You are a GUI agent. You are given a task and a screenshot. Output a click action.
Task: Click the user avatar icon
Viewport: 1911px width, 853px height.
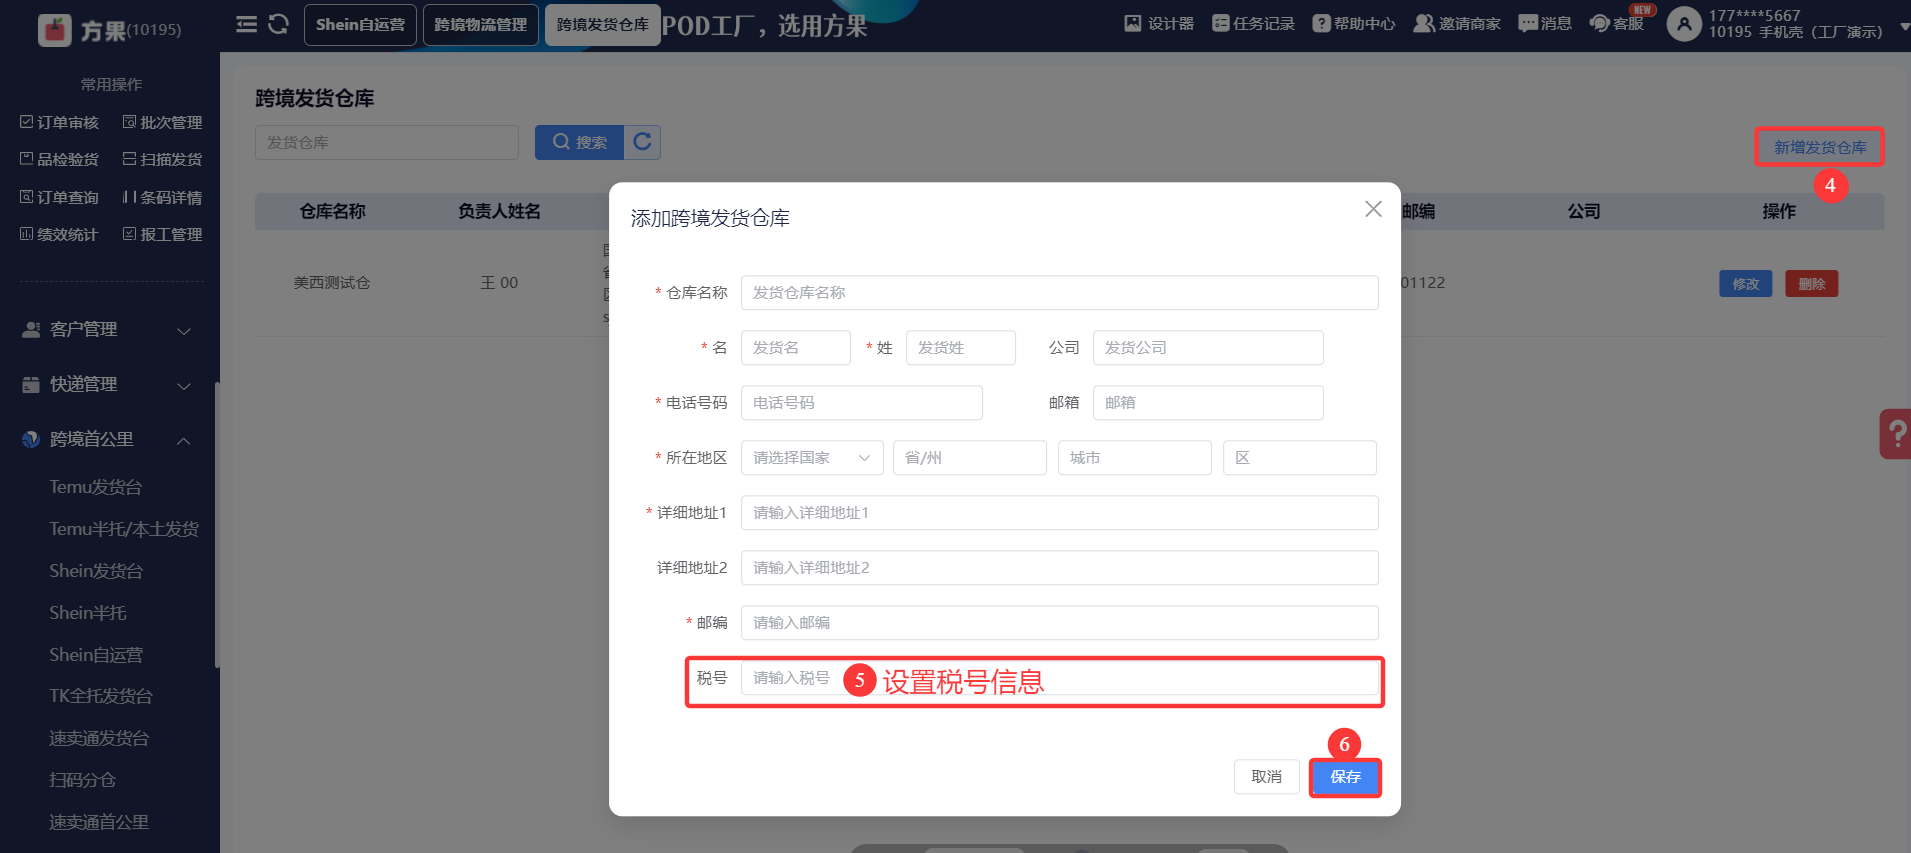(x=1684, y=24)
